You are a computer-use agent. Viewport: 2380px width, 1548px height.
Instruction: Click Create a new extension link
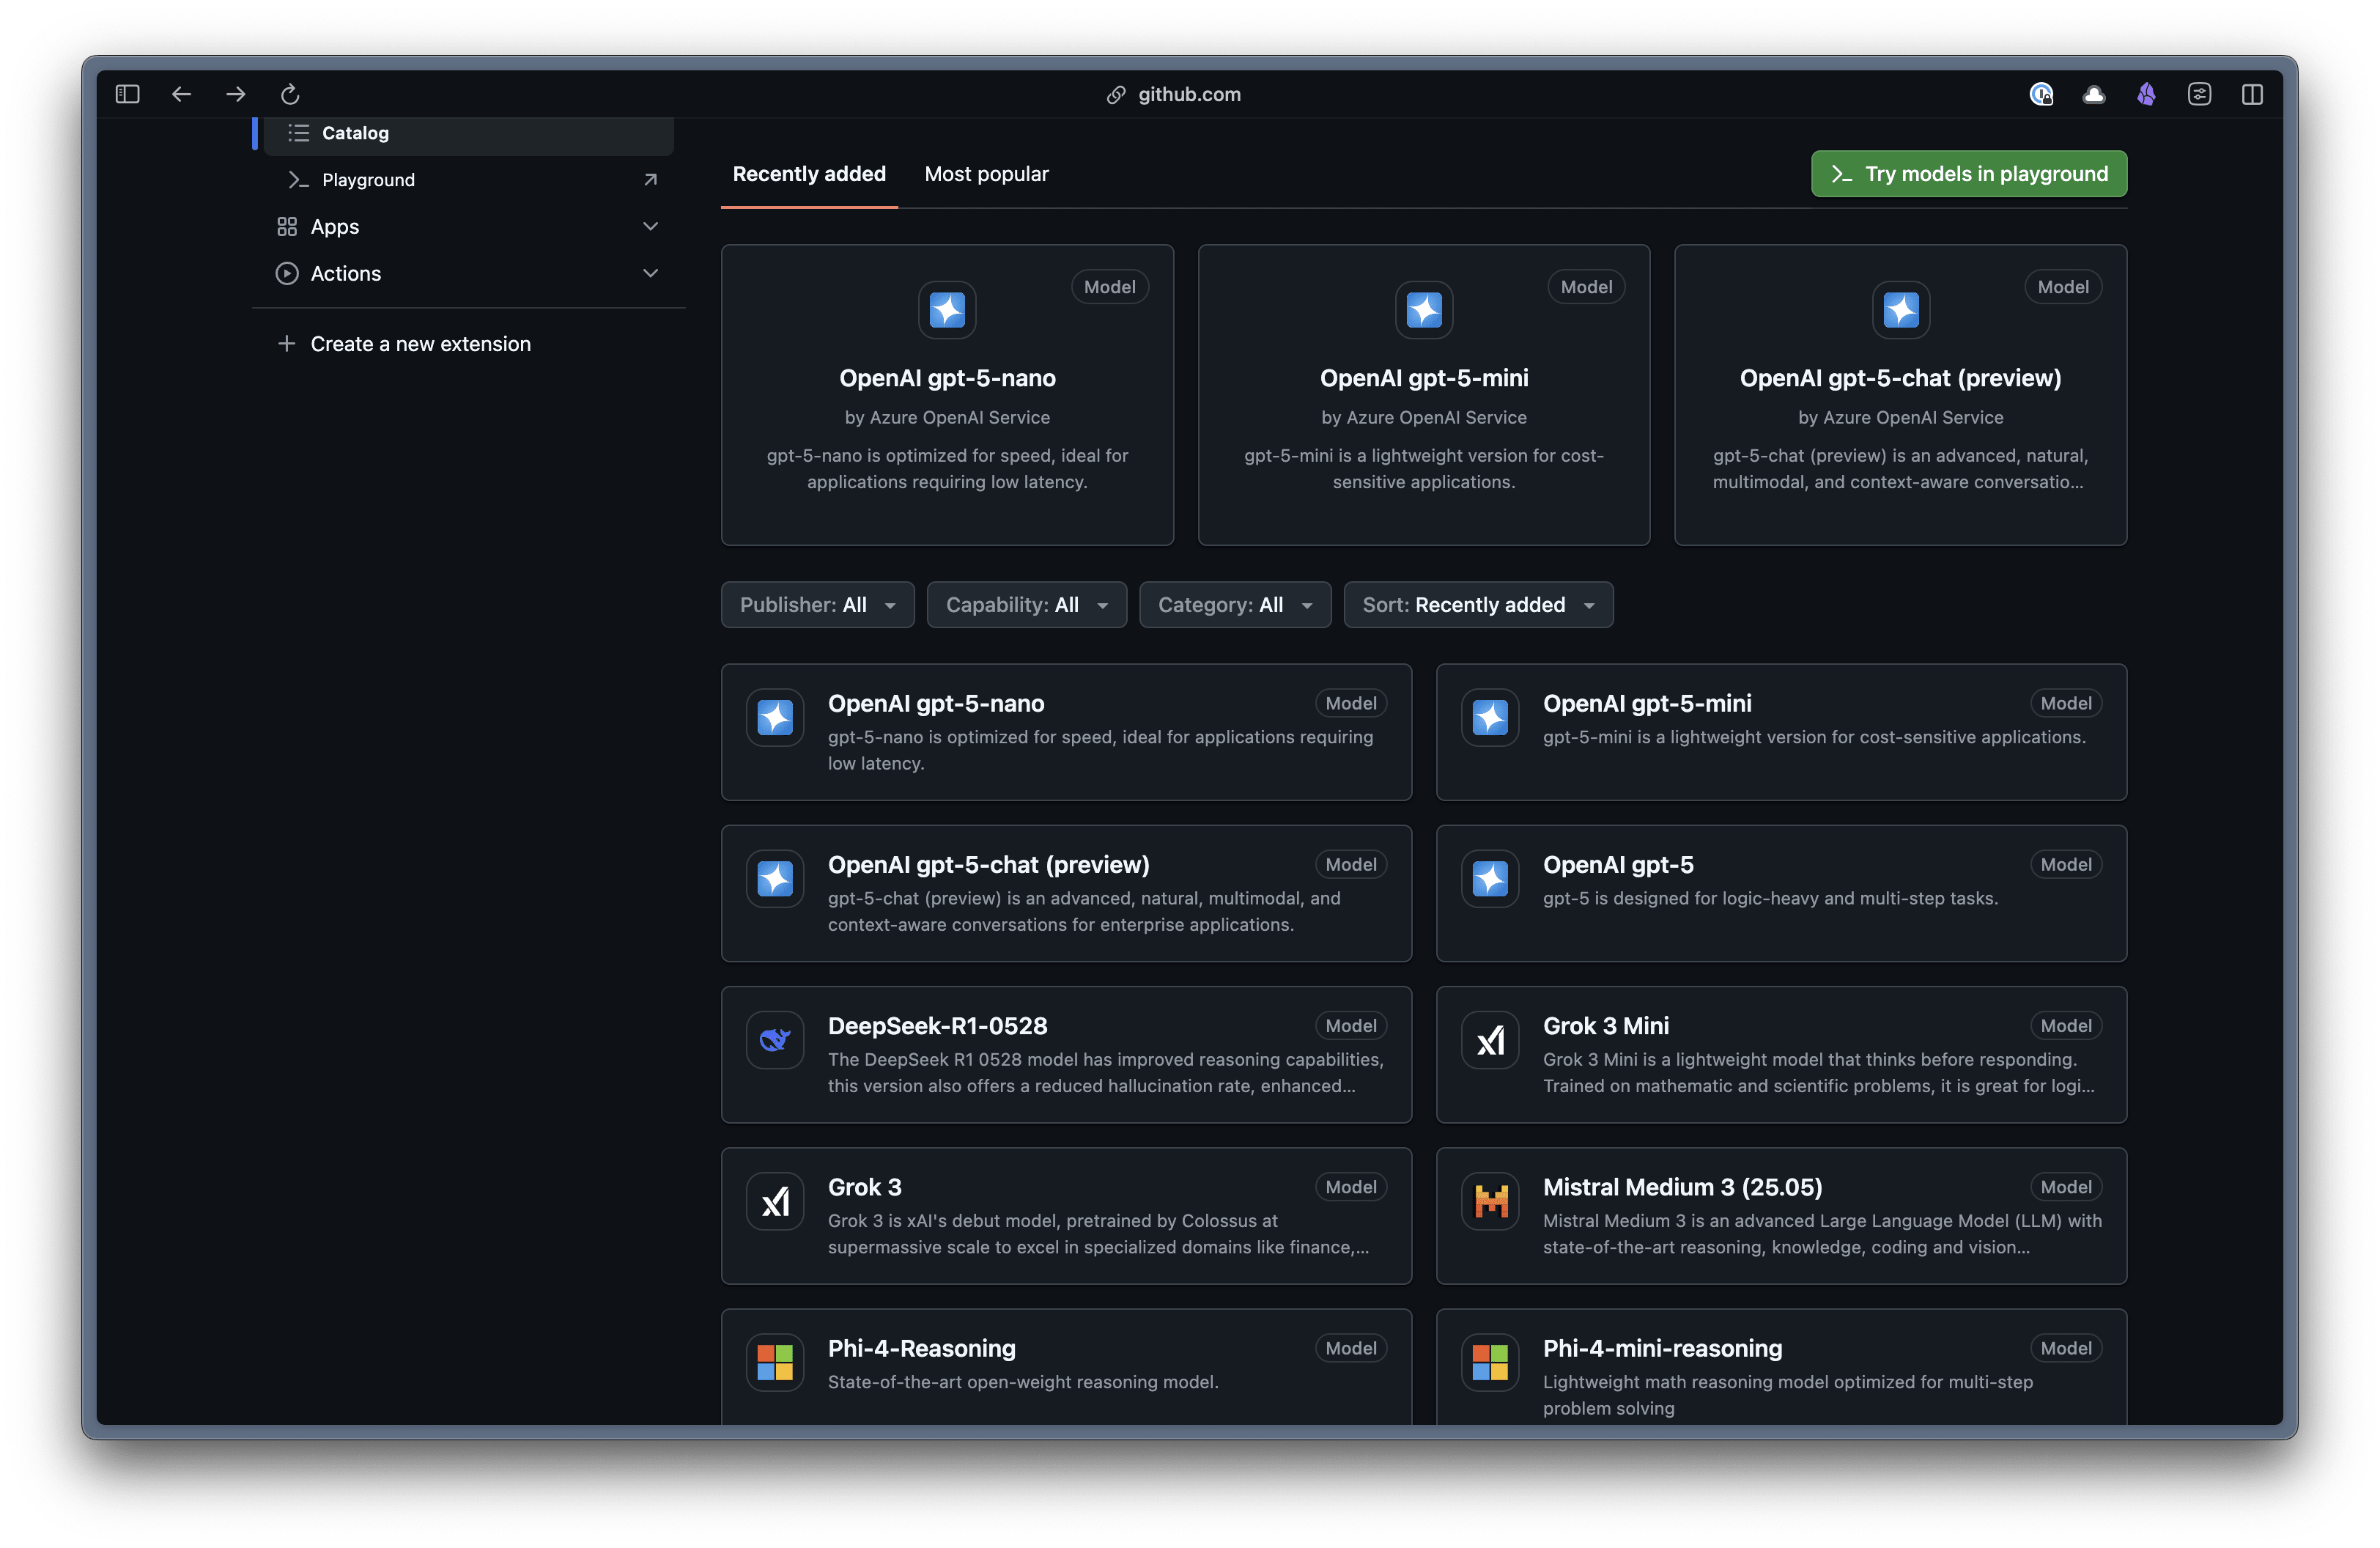click(x=420, y=344)
